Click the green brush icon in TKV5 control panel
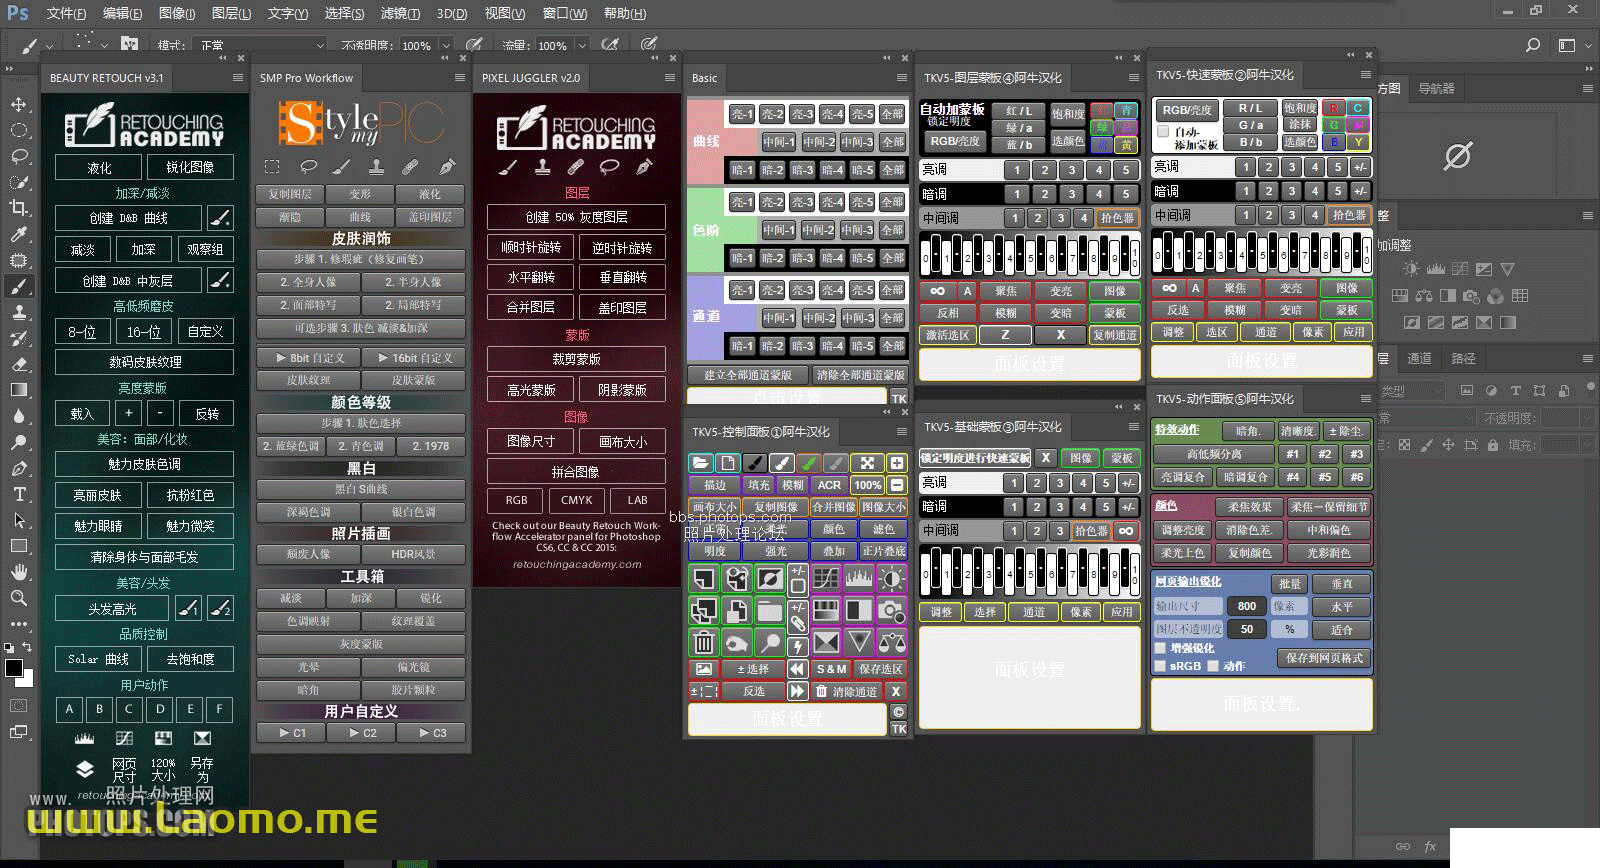Viewport: 1600px width, 868px height. click(x=808, y=462)
